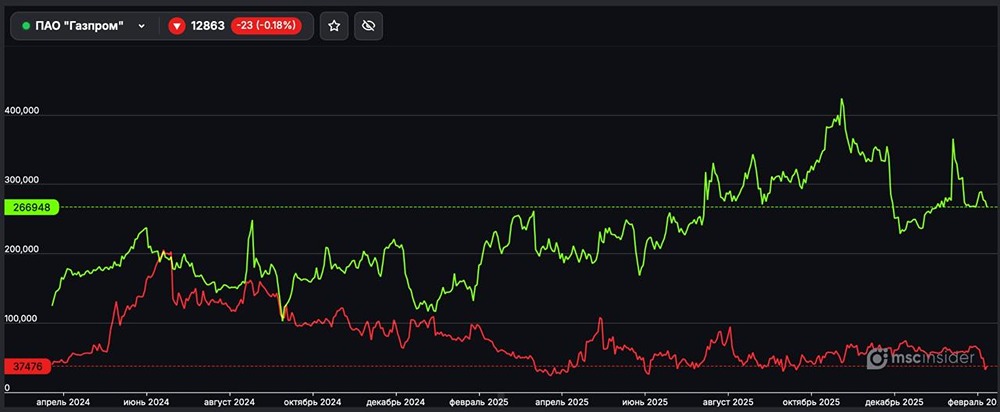Click the 12863 current value
Image resolution: width=1000 pixels, height=412 pixels.
coord(208,26)
